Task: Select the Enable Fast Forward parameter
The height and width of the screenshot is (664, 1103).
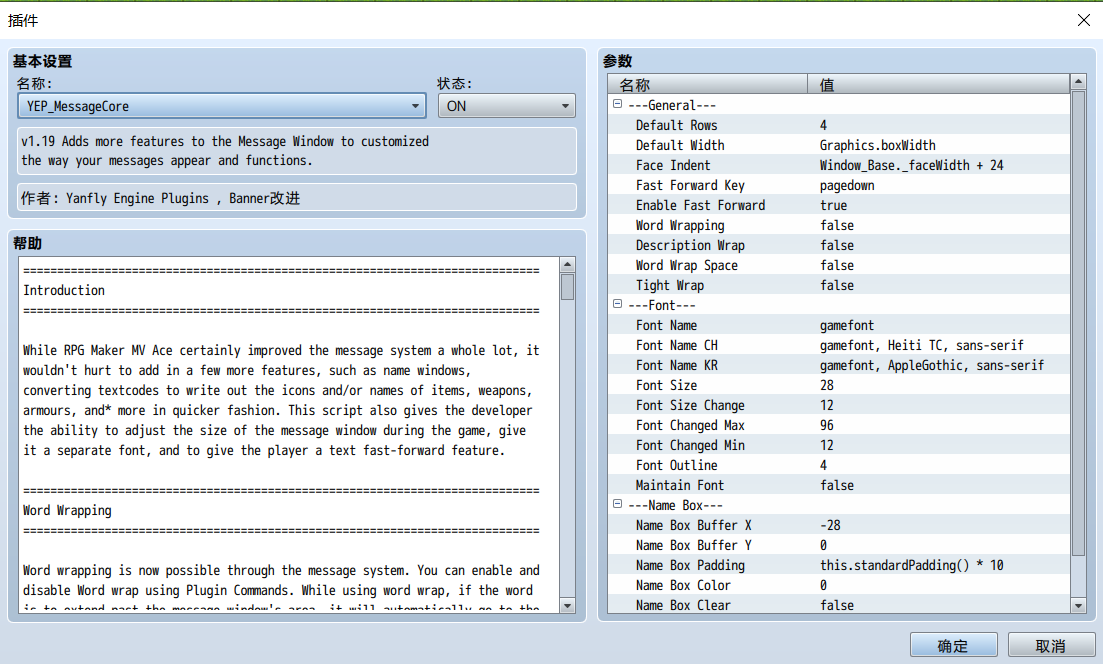Action: tap(839, 205)
